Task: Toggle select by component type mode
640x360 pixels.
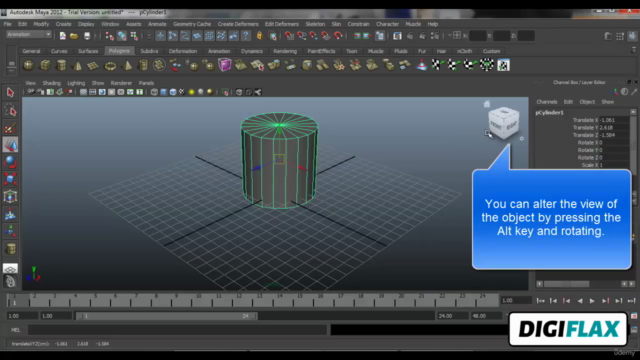Action: click(x=134, y=36)
